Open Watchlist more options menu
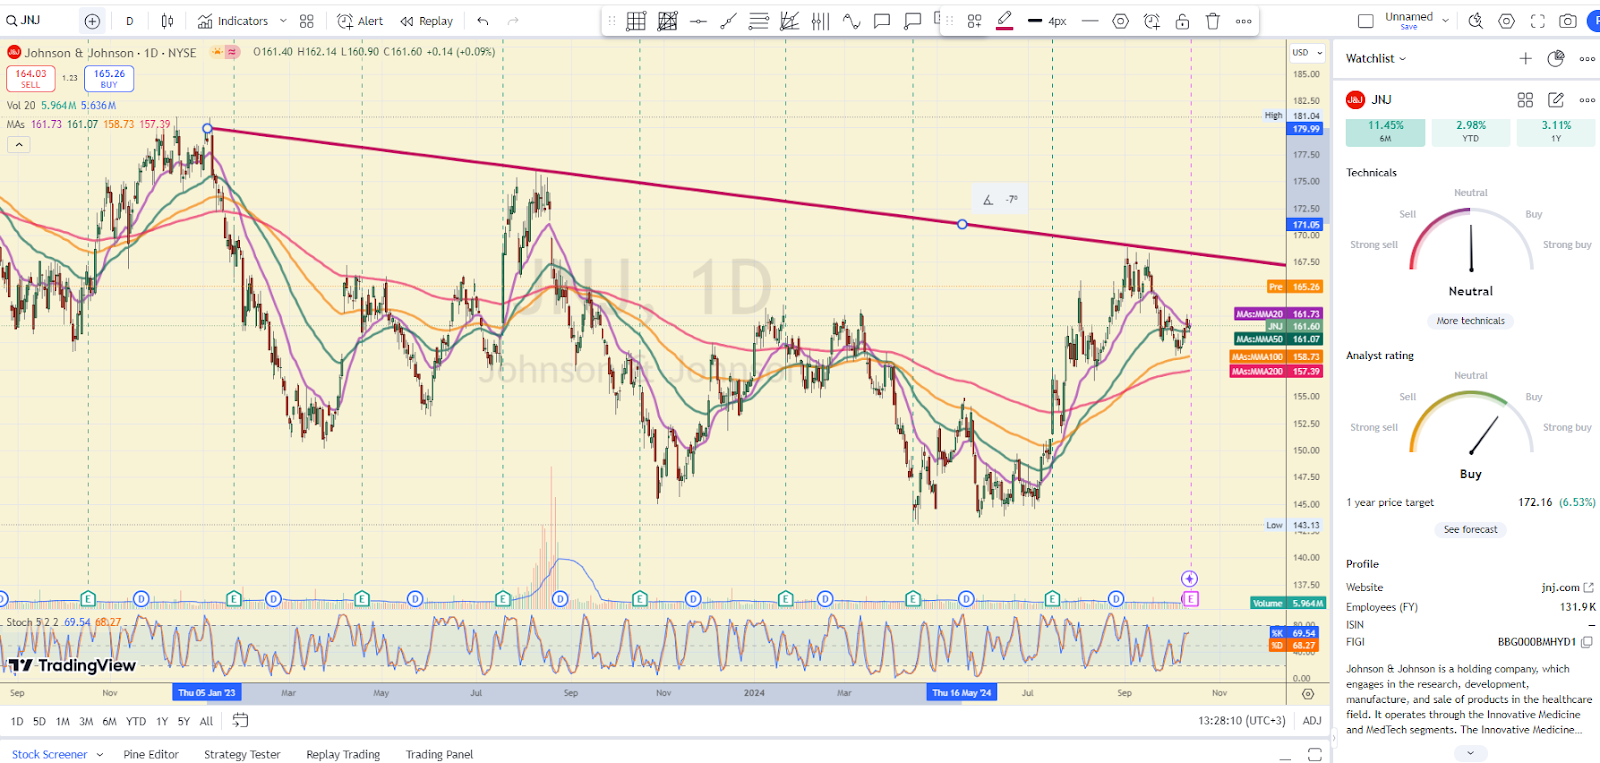1600x763 pixels. 1587,59
